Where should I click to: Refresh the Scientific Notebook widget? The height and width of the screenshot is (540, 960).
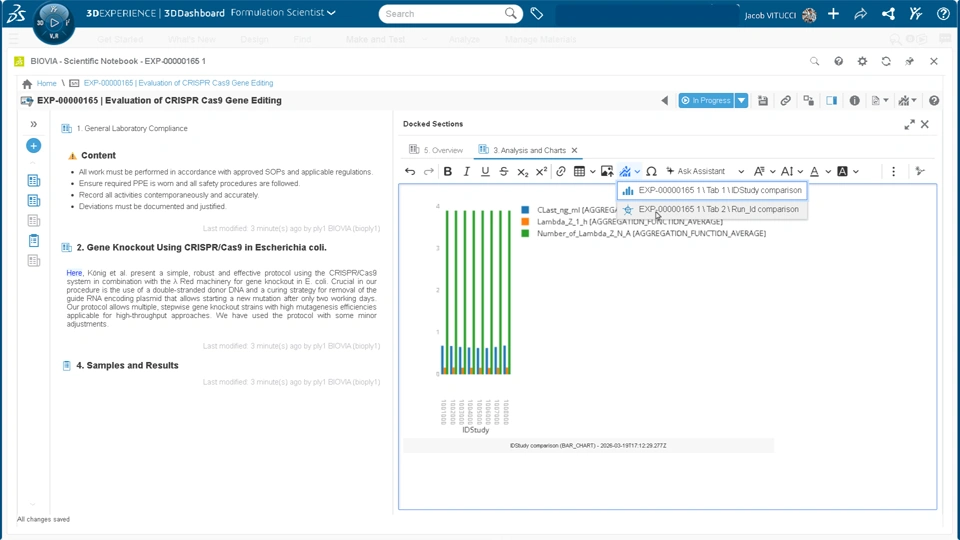coord(886,61)
